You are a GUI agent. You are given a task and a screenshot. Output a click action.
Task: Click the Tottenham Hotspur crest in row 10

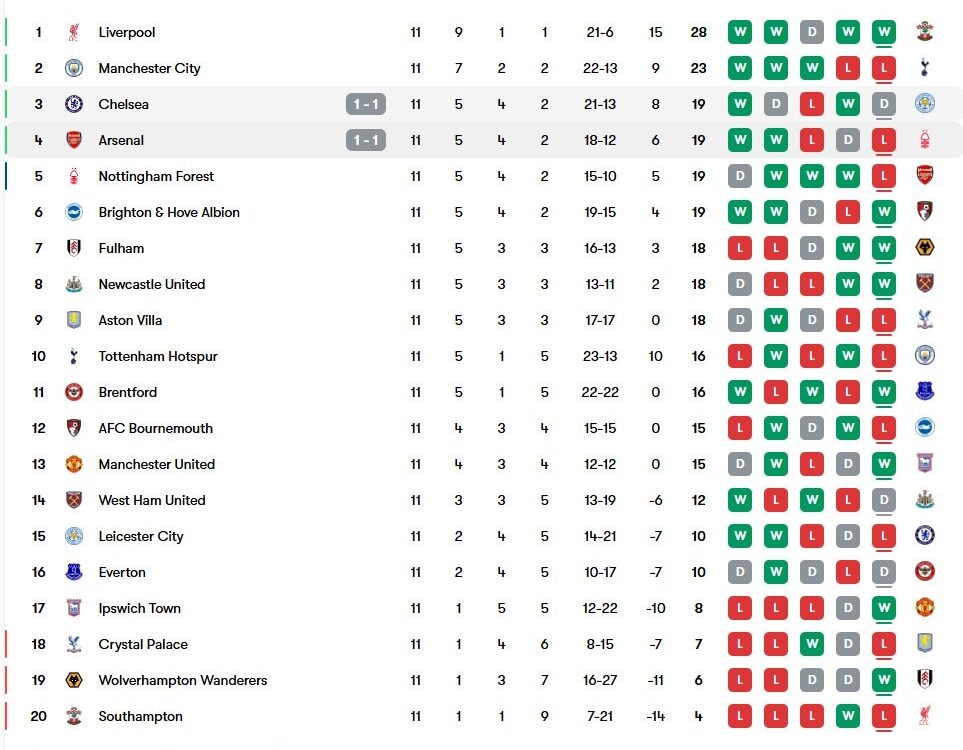(74, 356)
